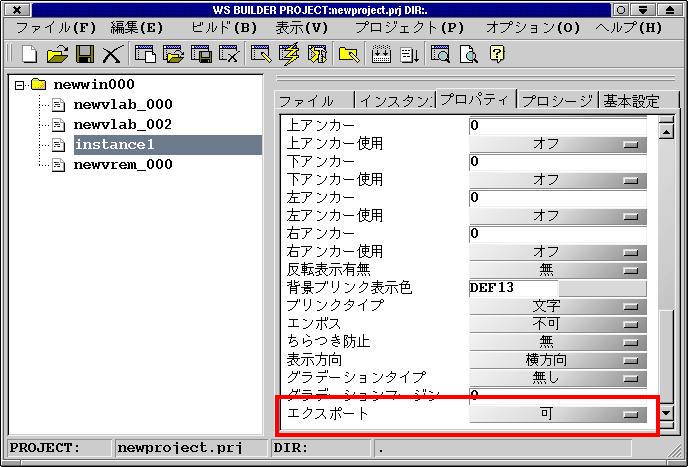Click the property list scroll up arrow
688x467 pixels.
666,131
